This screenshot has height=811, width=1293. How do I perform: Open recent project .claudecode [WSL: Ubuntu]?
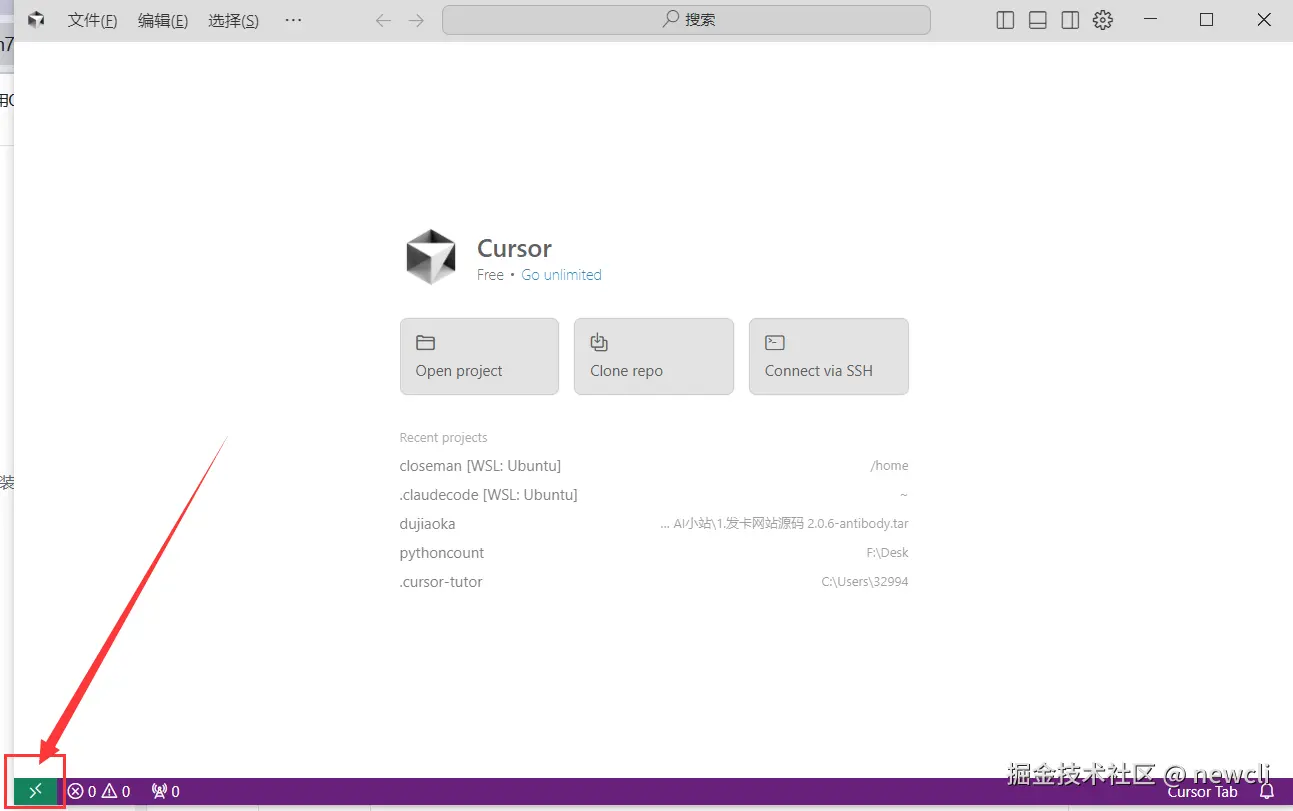point(654,495)
